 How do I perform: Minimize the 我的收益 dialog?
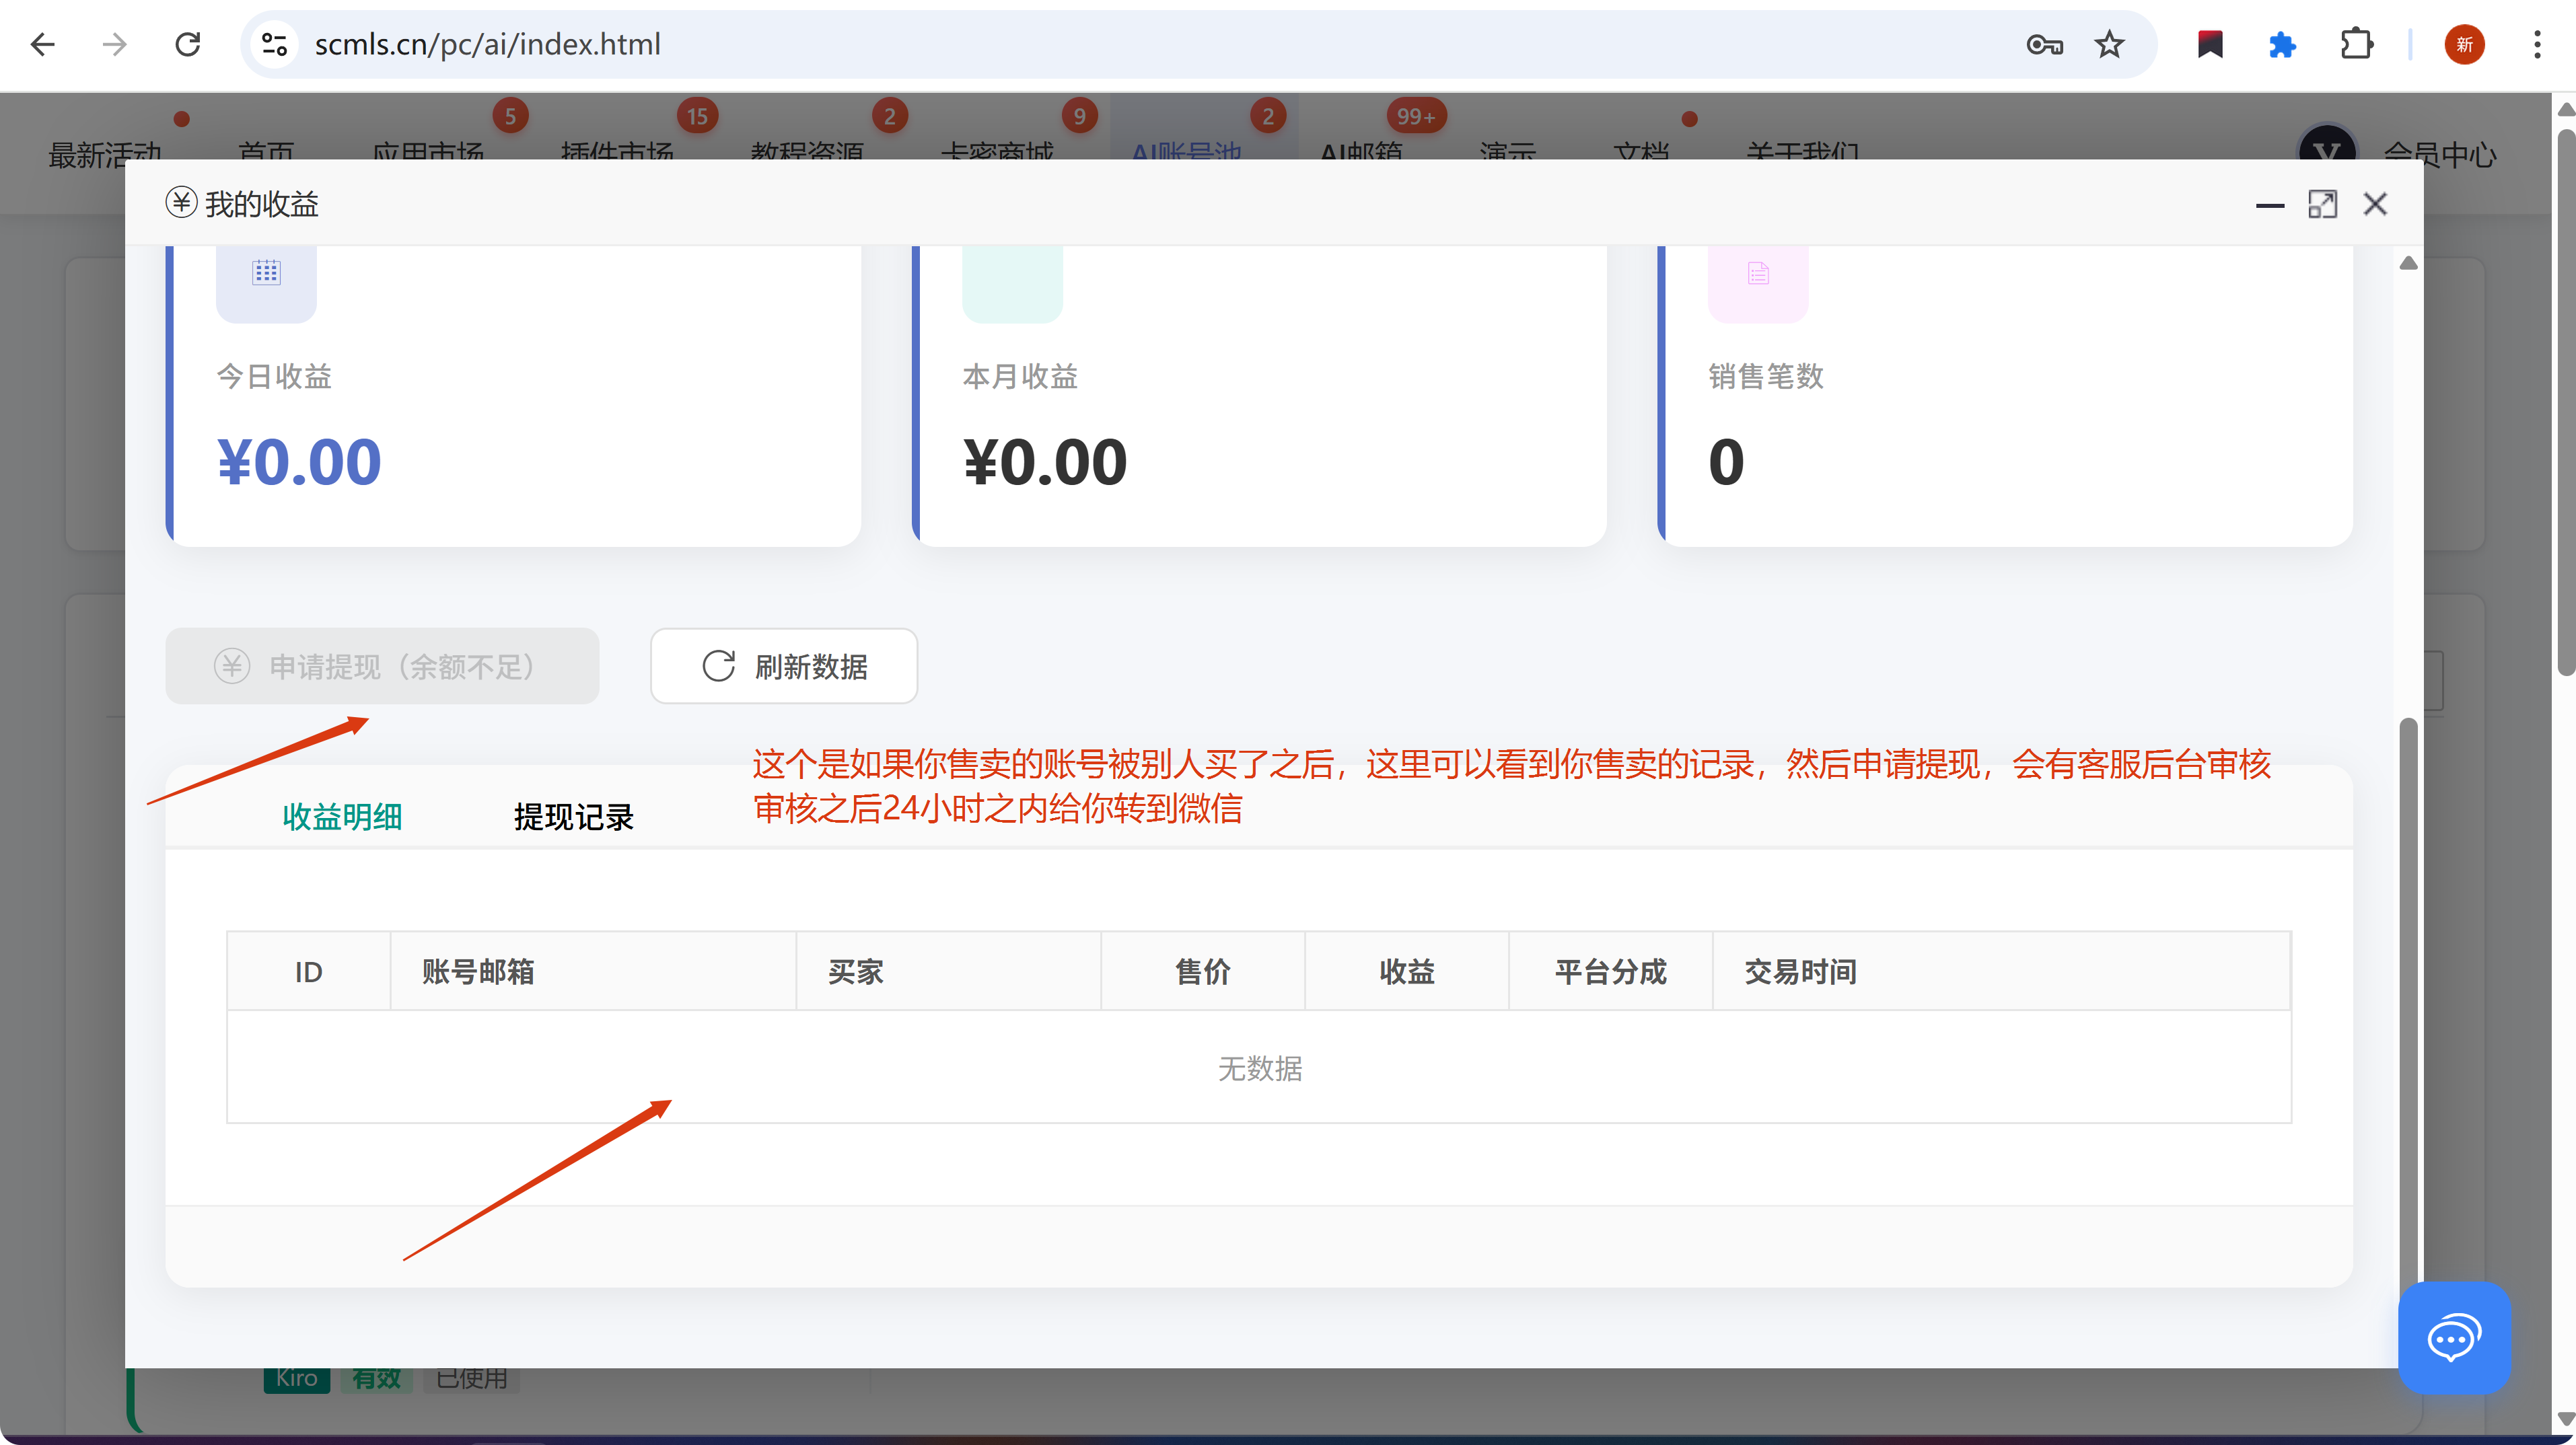2269,205
